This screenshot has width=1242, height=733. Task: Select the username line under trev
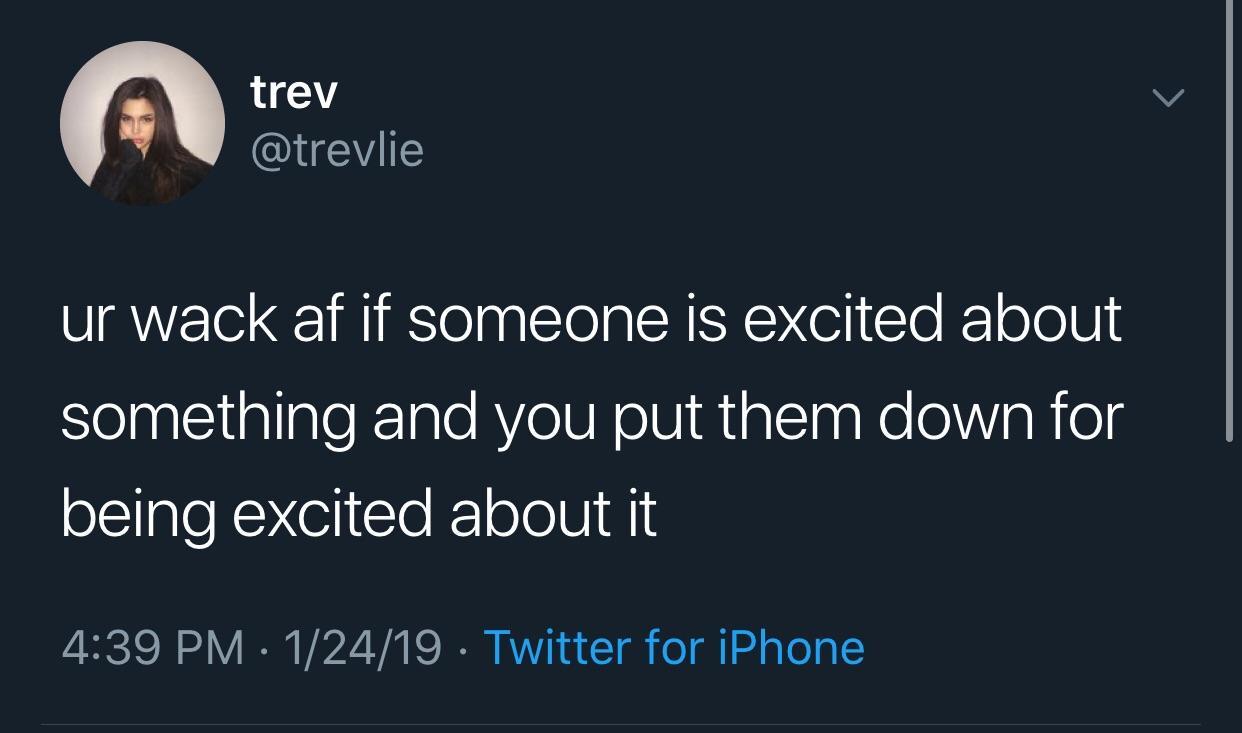pos(337,150)
